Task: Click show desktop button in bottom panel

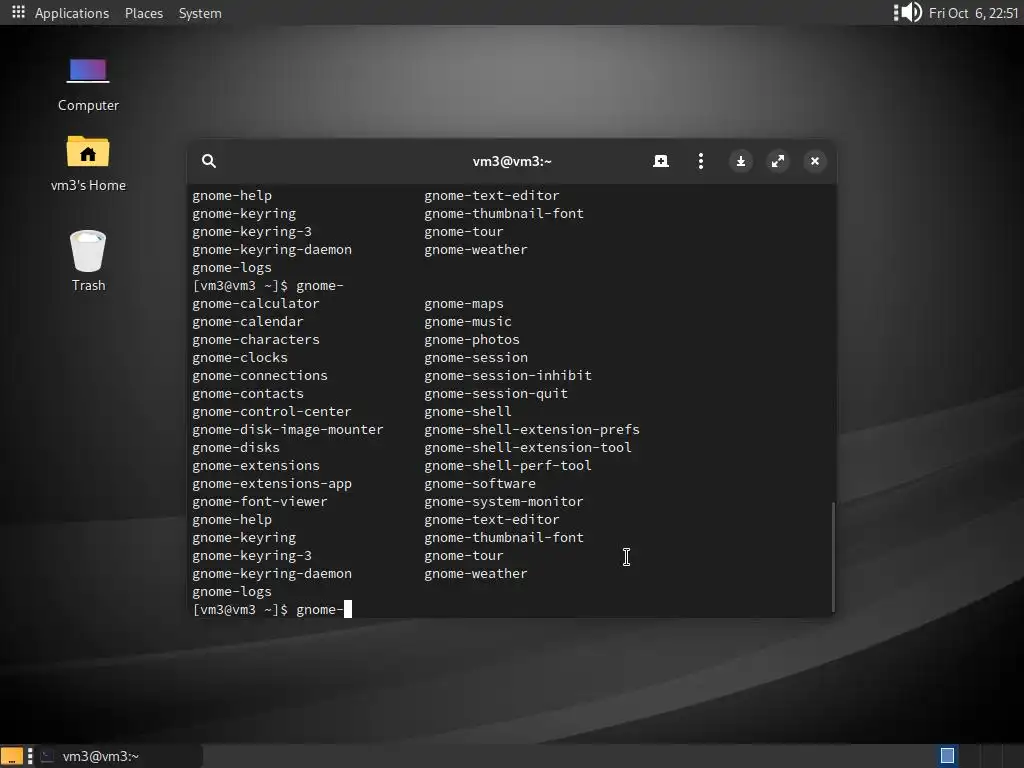Action: 12,756
